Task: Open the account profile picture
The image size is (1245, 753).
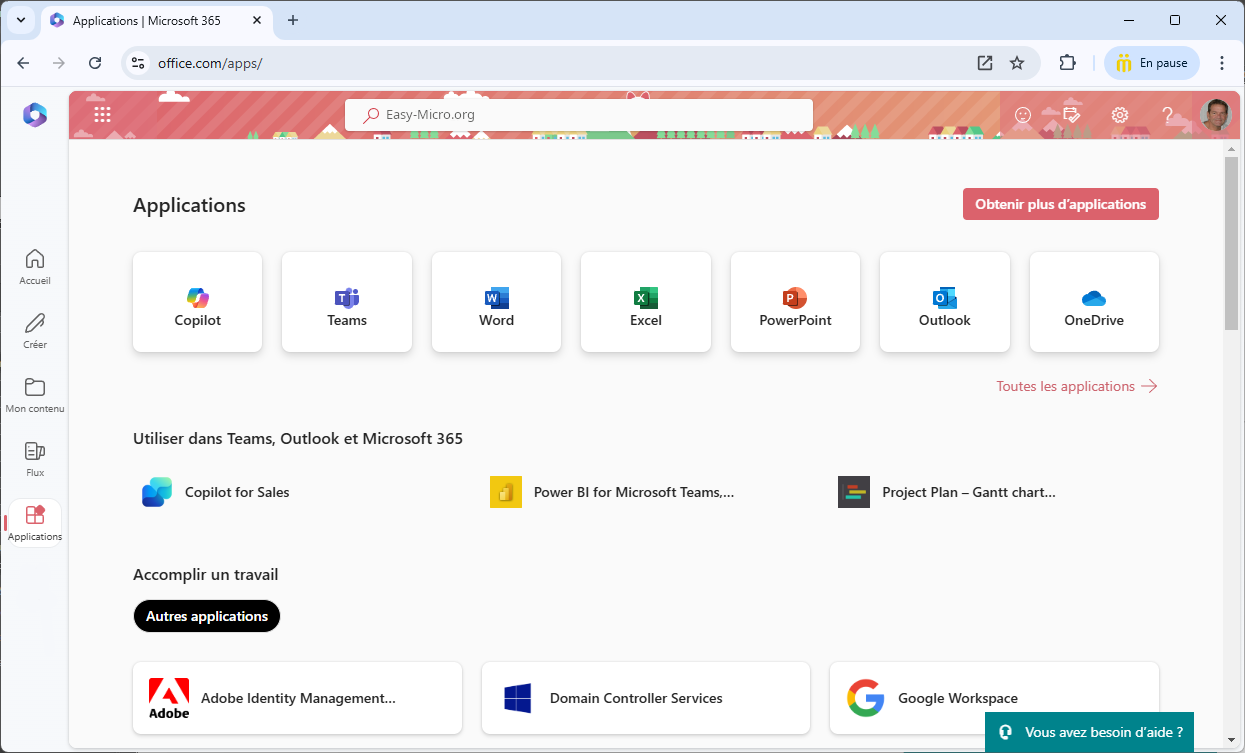Action: coord(1215,115)
